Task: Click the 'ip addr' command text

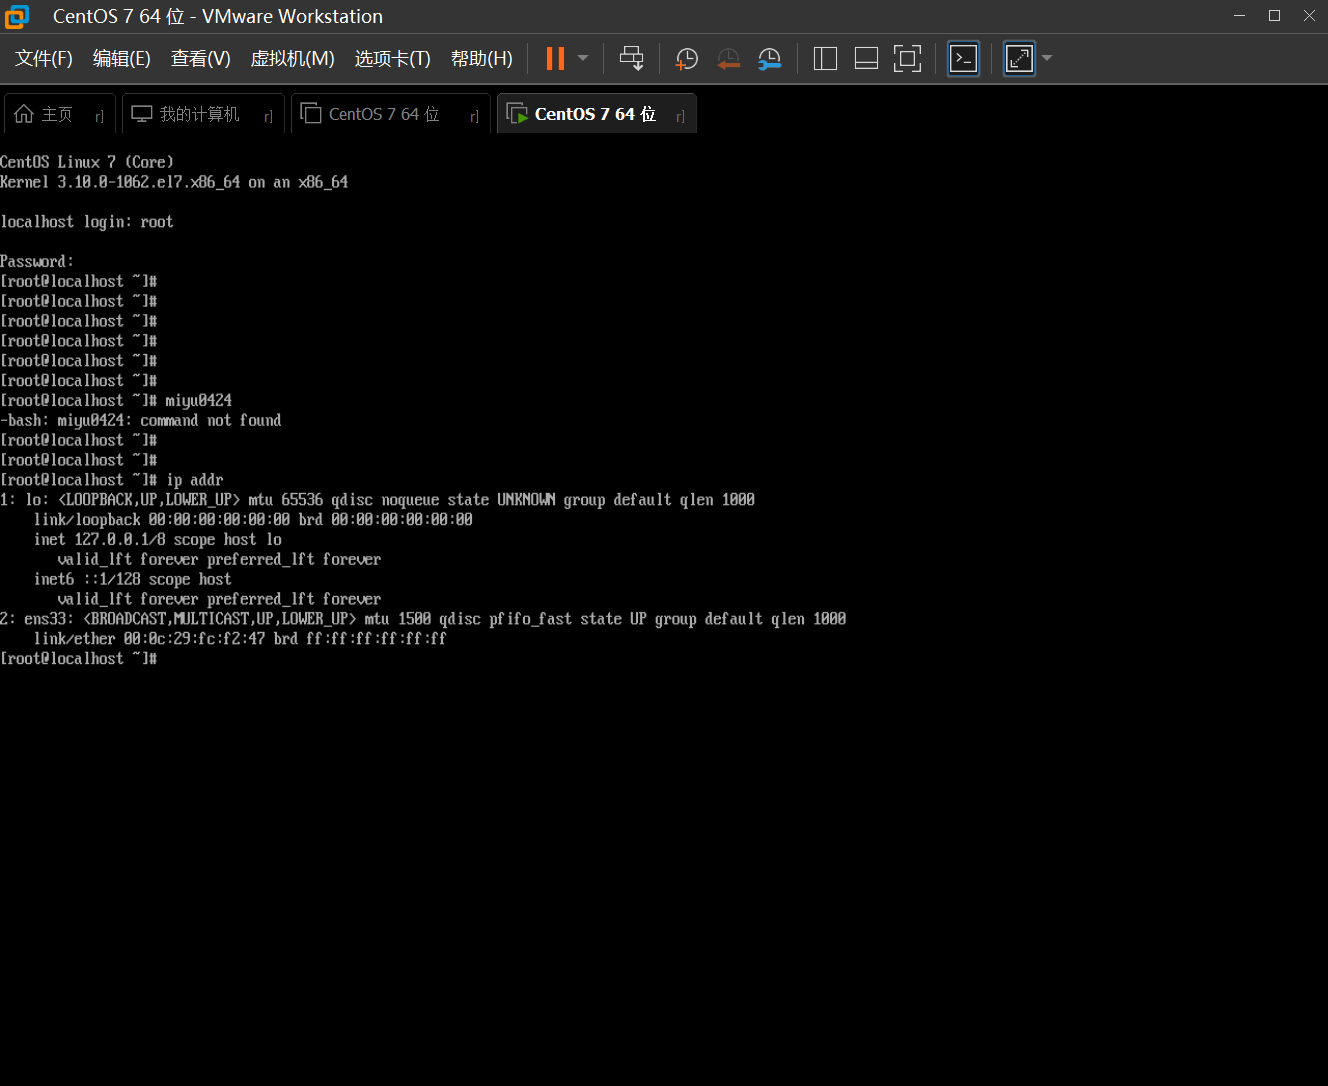Action: click(x=195, y=480)
